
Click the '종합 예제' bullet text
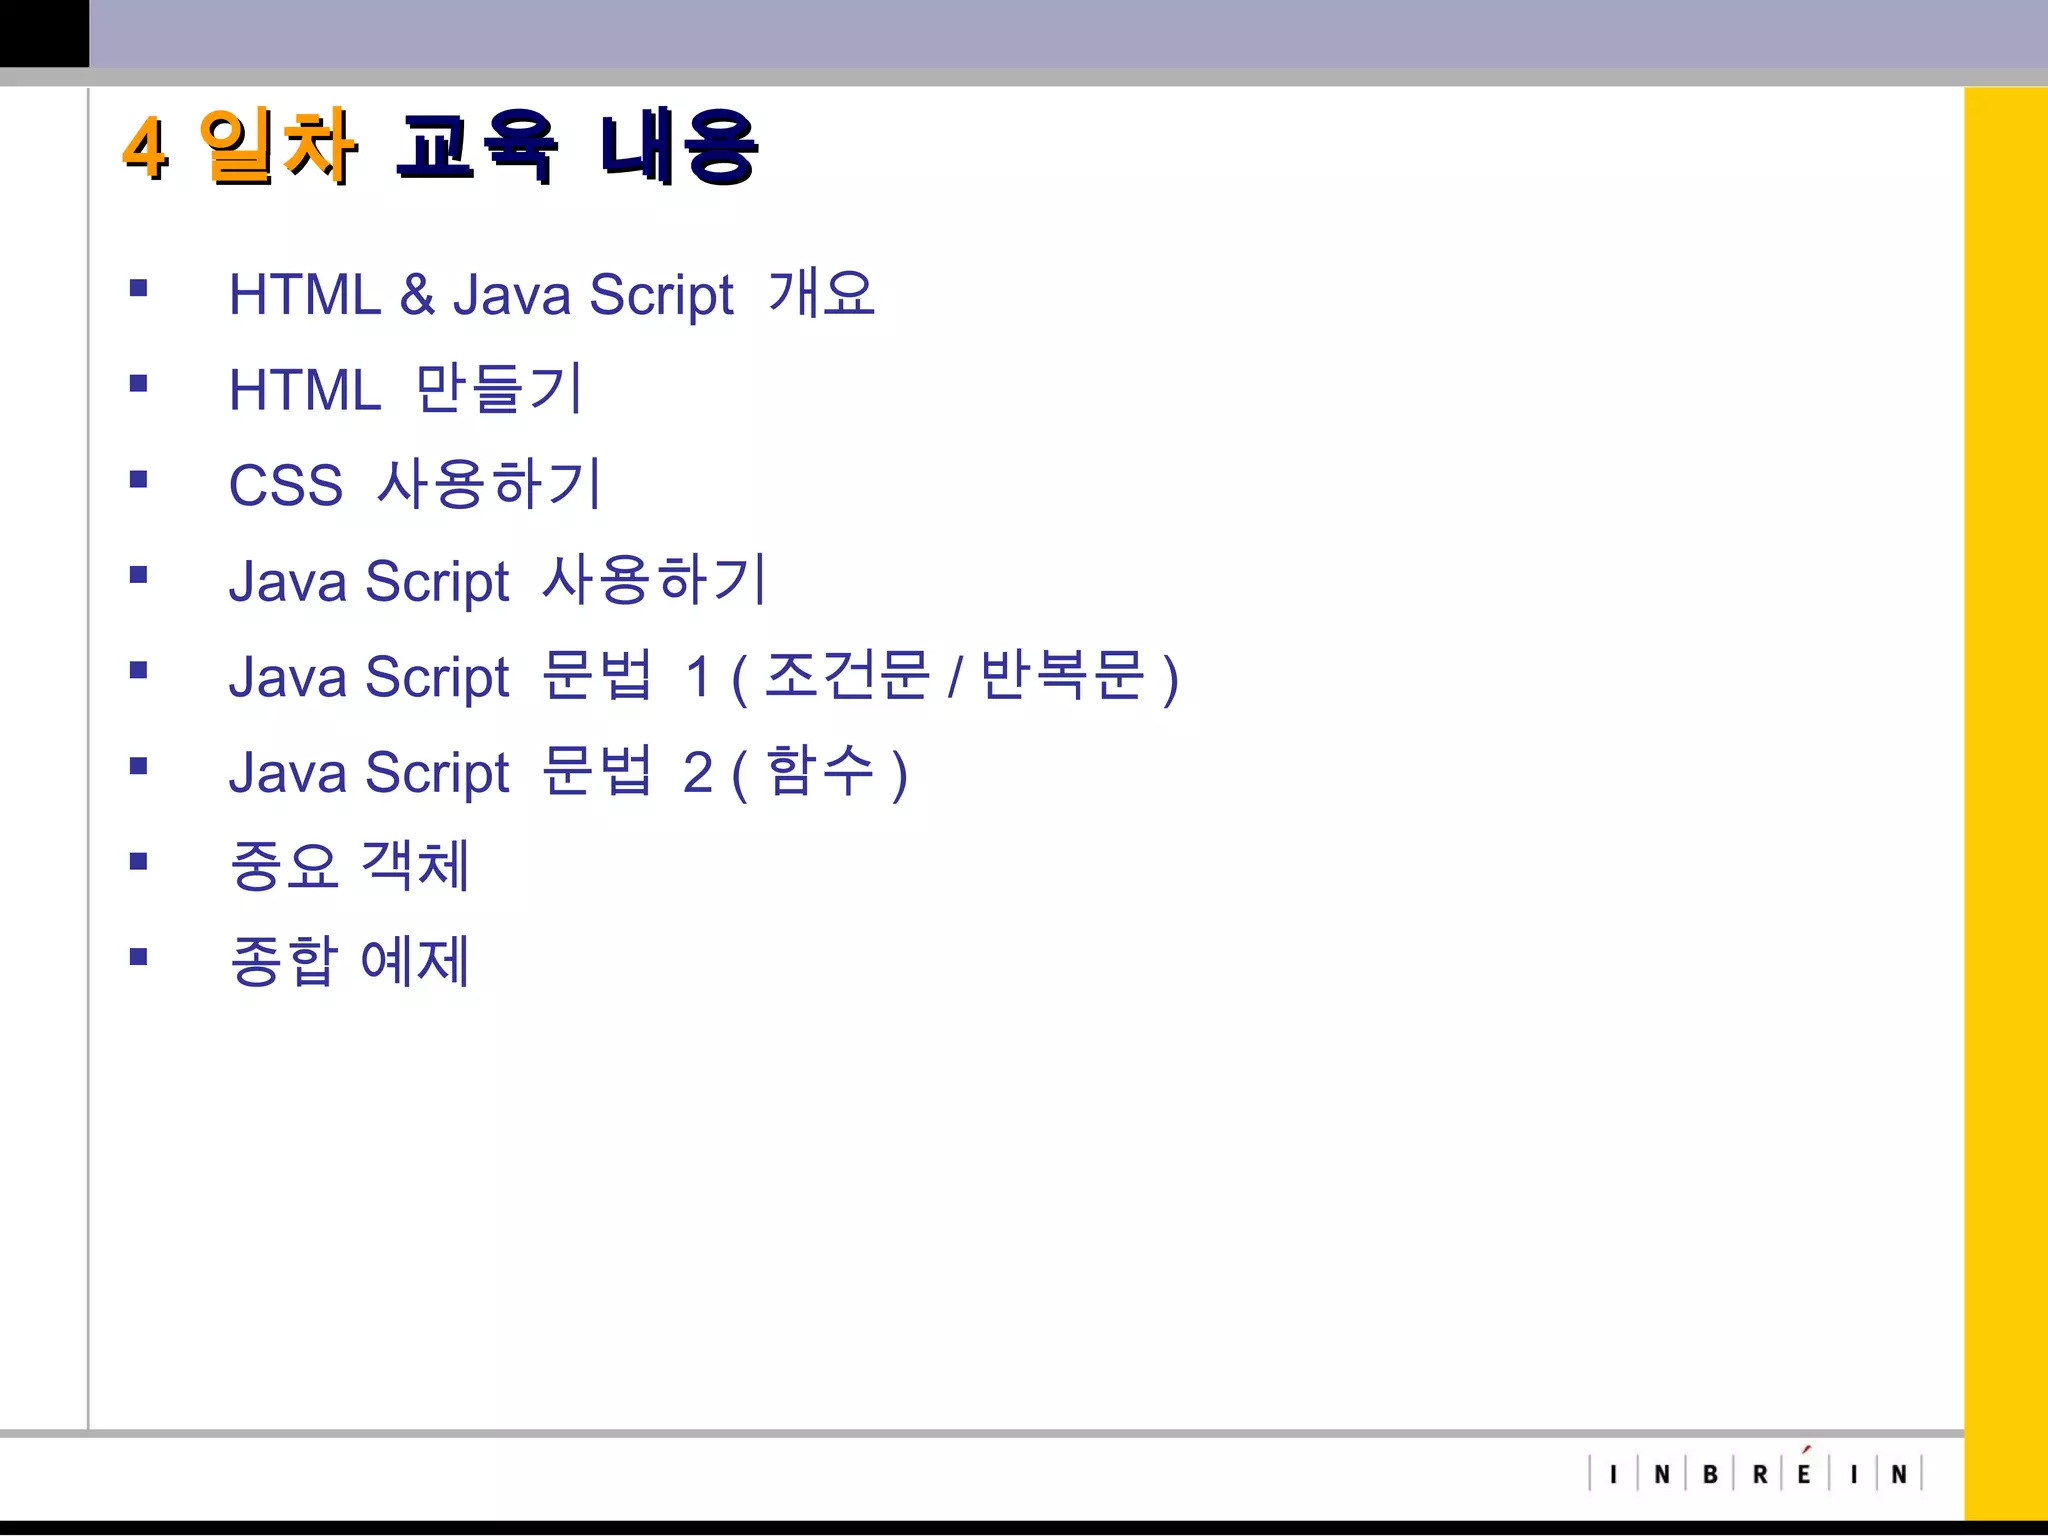tap(349, 961)
